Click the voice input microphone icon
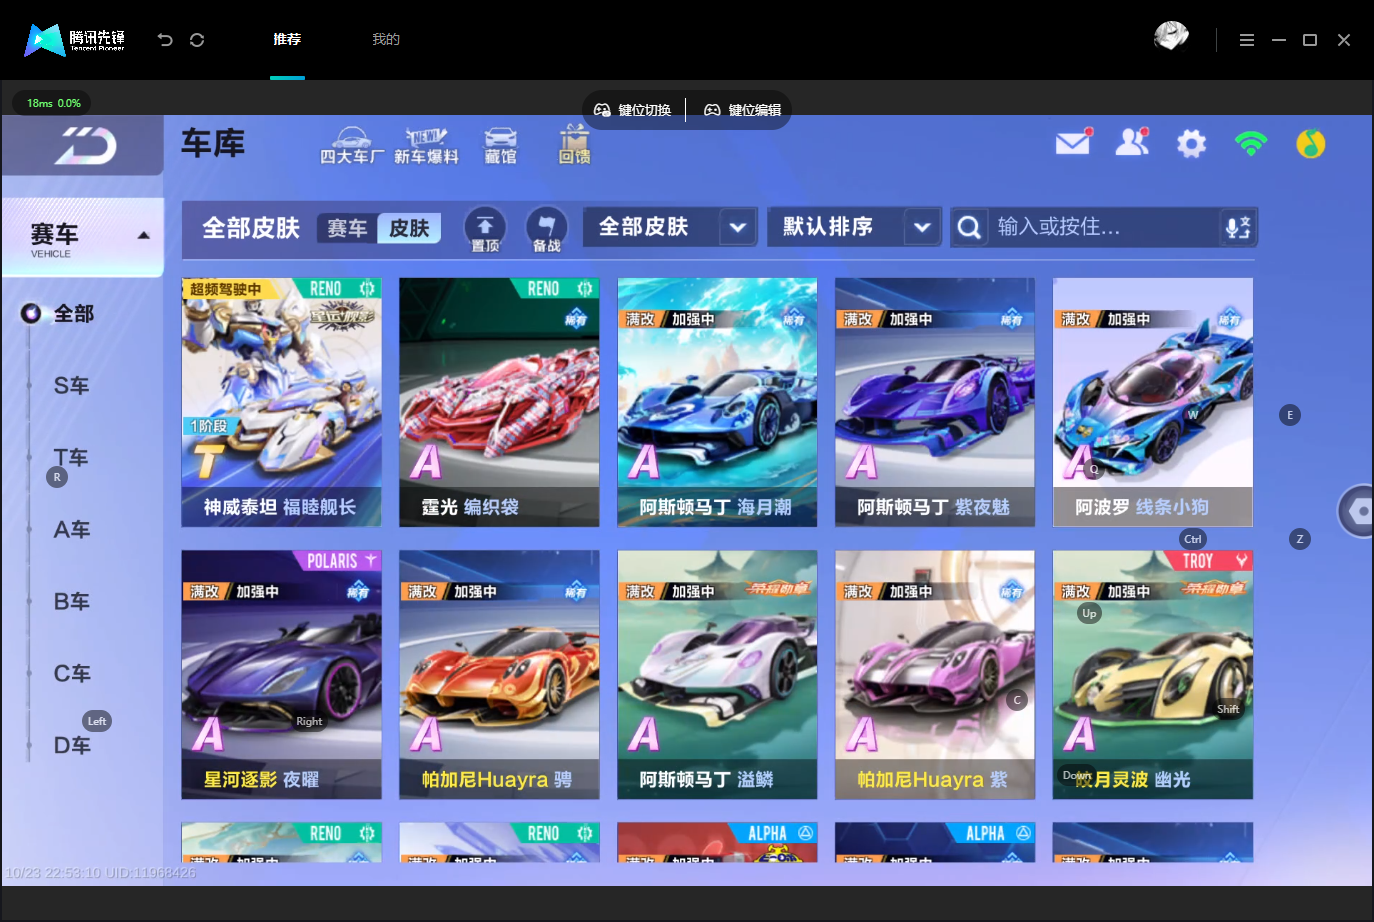Screen dimensions: 1374x922 point(1238,227)
